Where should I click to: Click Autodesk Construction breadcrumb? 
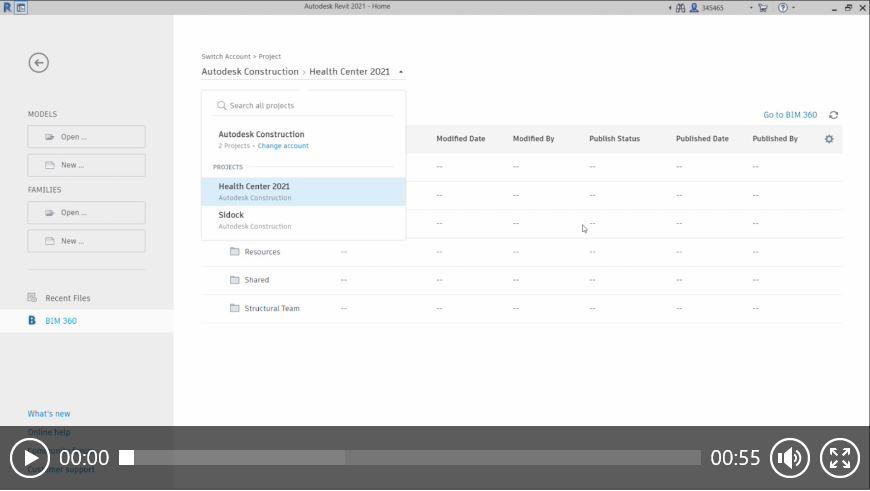click(x=250, y=72)
